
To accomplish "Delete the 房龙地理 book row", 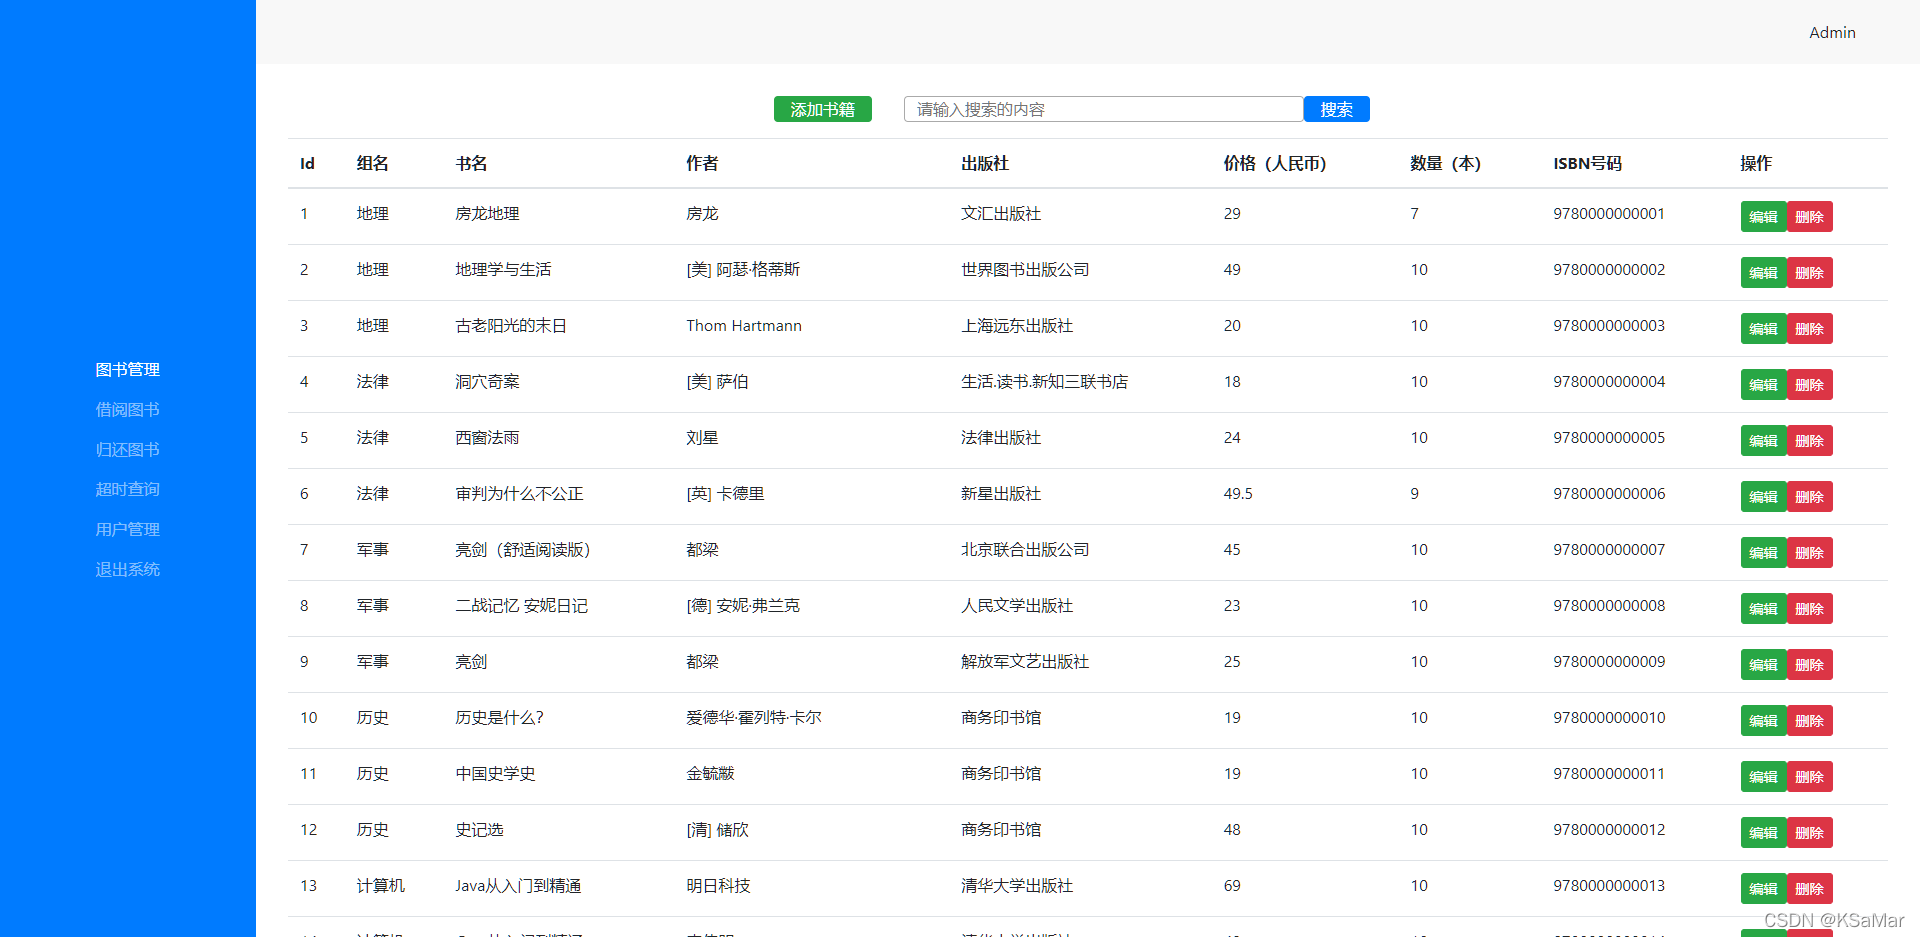I will point(1809,216).
